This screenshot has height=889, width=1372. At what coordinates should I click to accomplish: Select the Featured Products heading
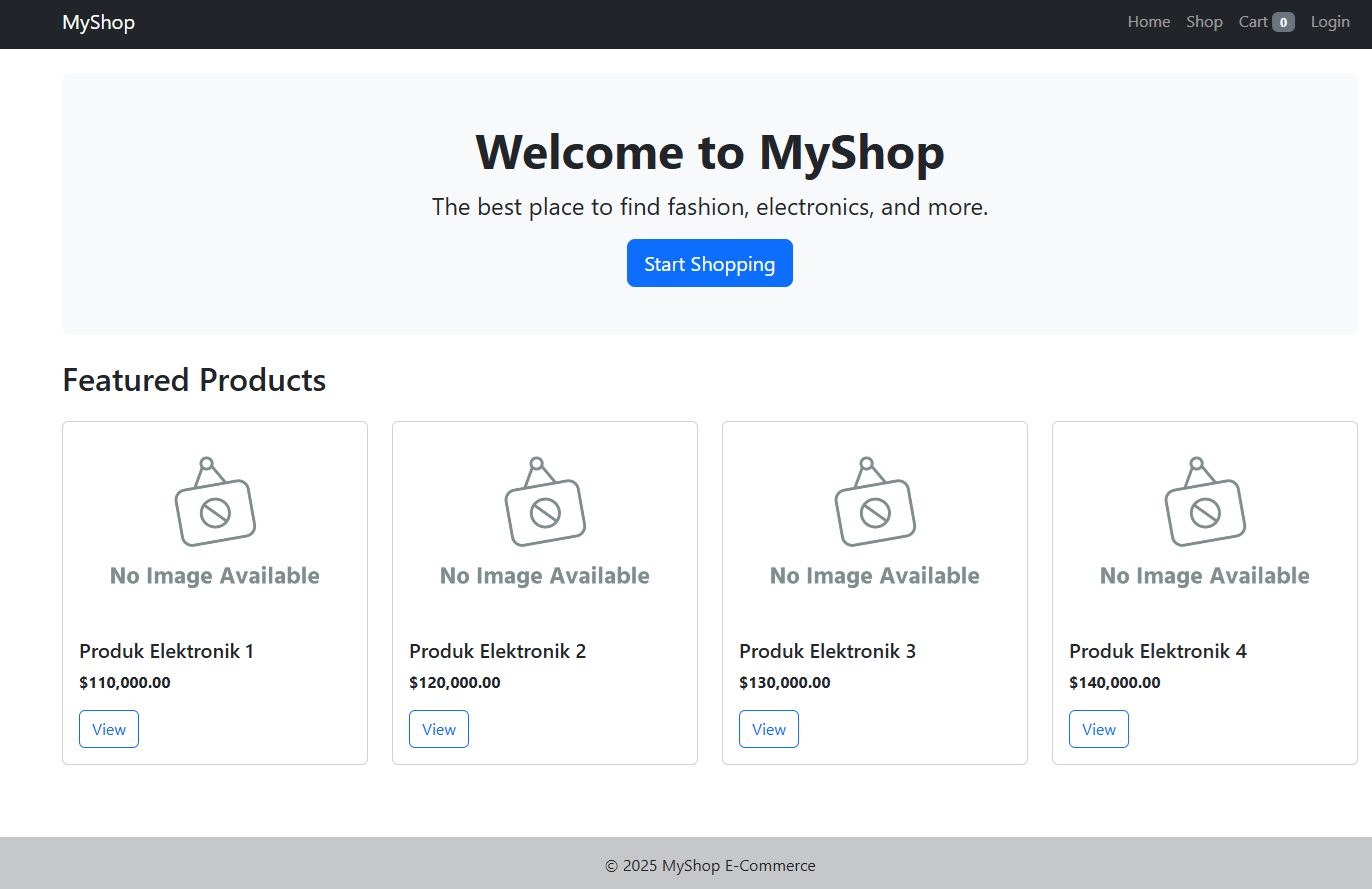(194, 380)
